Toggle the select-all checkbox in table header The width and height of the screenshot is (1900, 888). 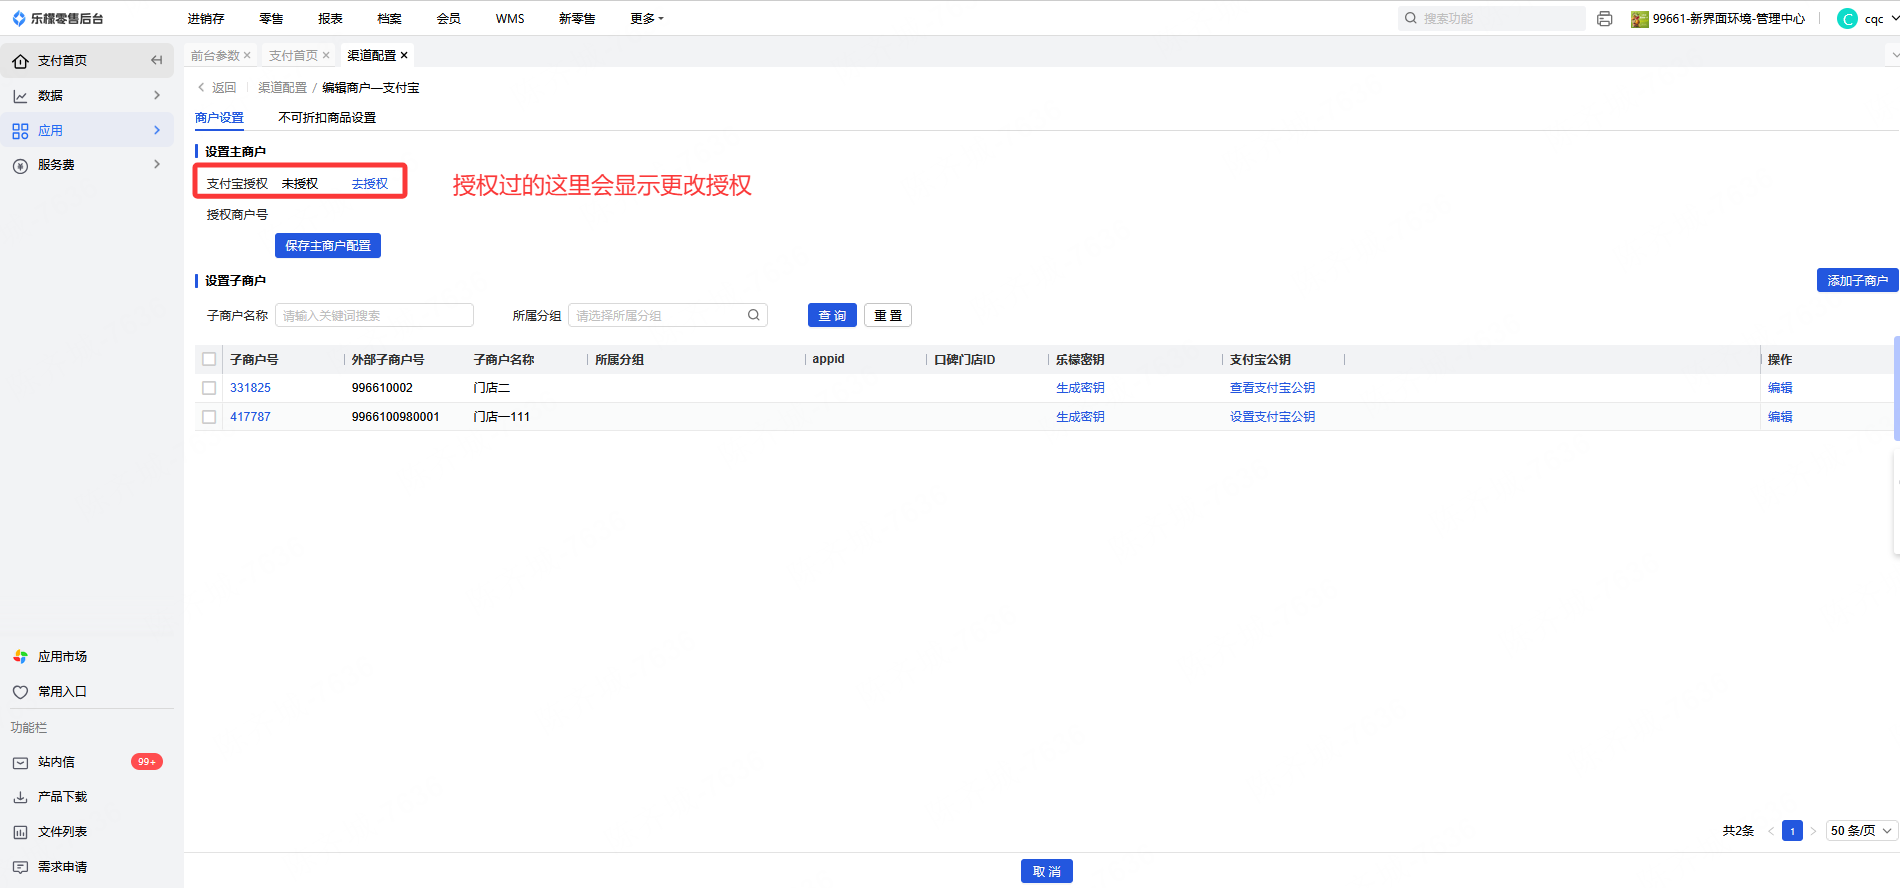click(209, 359)
